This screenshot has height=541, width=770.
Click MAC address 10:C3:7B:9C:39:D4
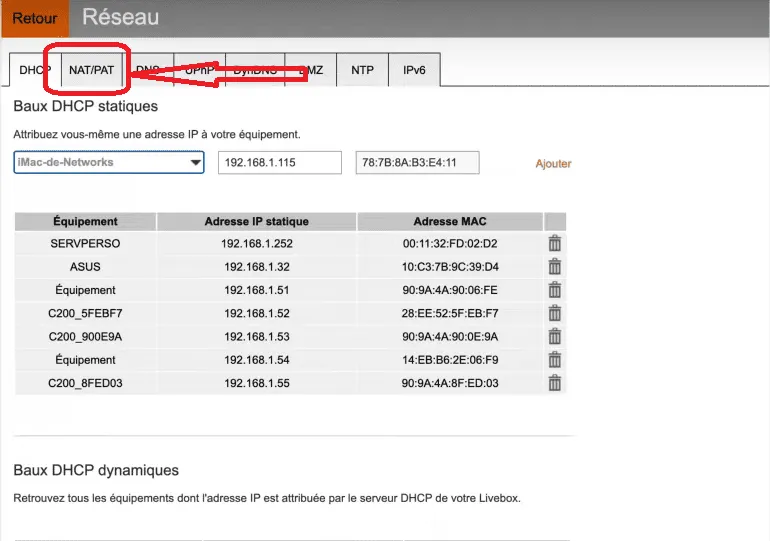[x=450, y=267]
